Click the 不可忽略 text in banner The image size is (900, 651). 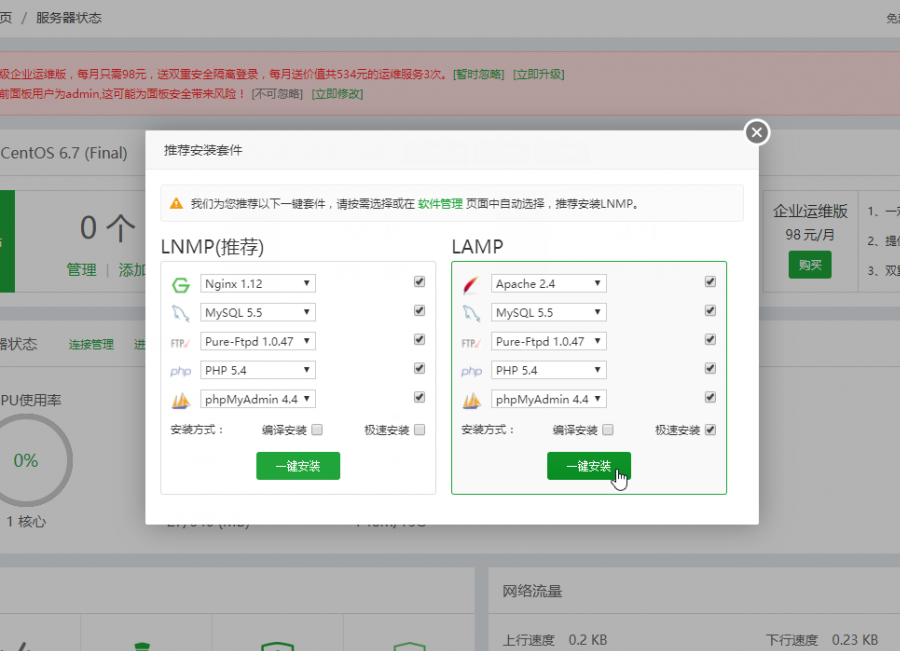click(277, 94)
